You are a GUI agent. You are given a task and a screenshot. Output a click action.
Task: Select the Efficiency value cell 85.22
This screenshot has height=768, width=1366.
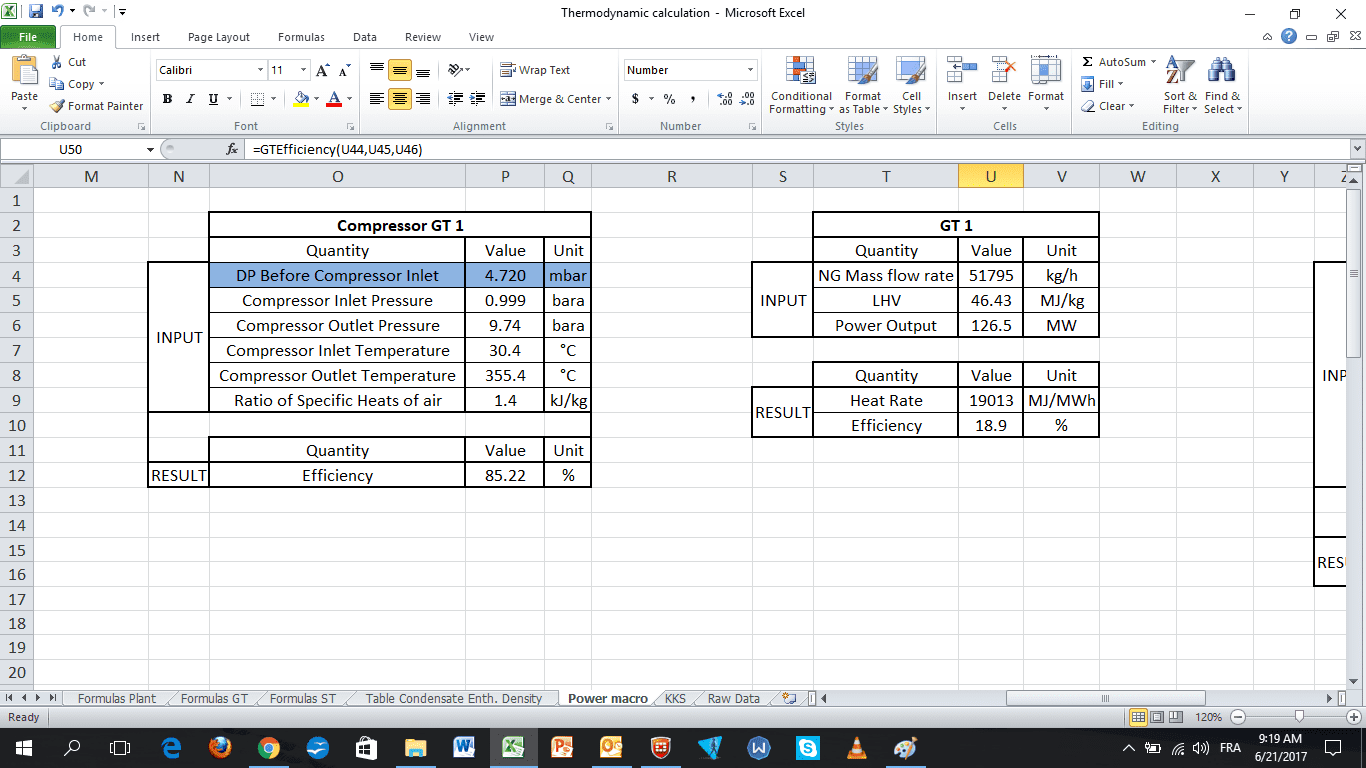(x=505, y=476)
